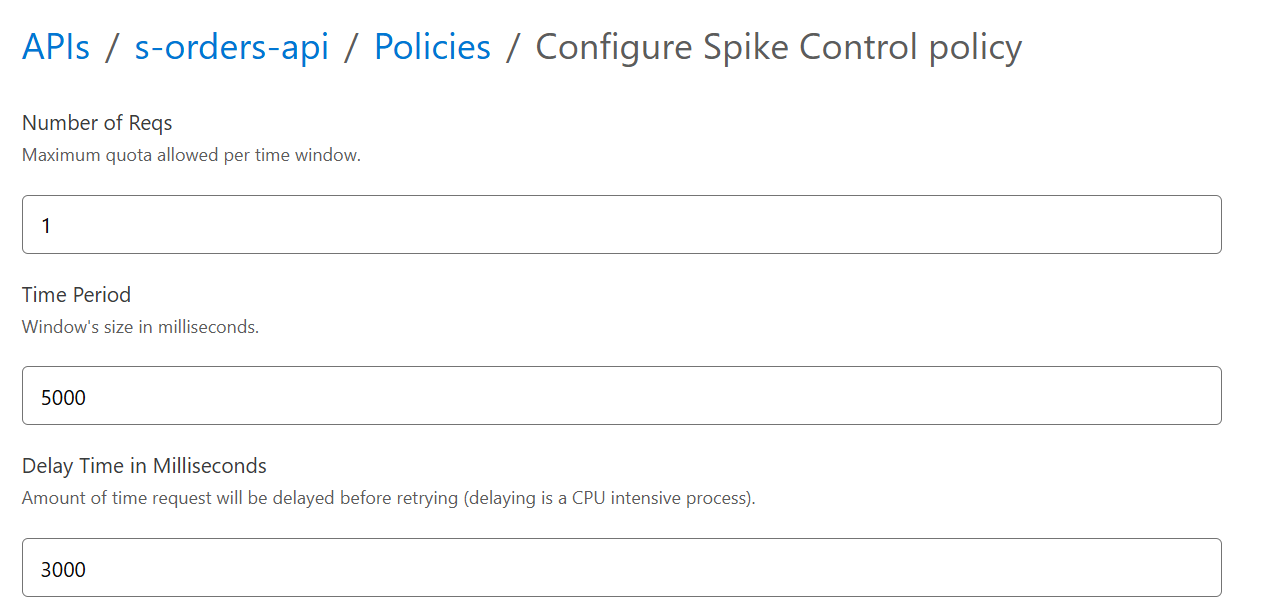The width and height of the screenshot is (1283, 609).
Task: Focus the Delay Time in Milliseconds input
Action: pyautogui.click(x=621, y=568)
